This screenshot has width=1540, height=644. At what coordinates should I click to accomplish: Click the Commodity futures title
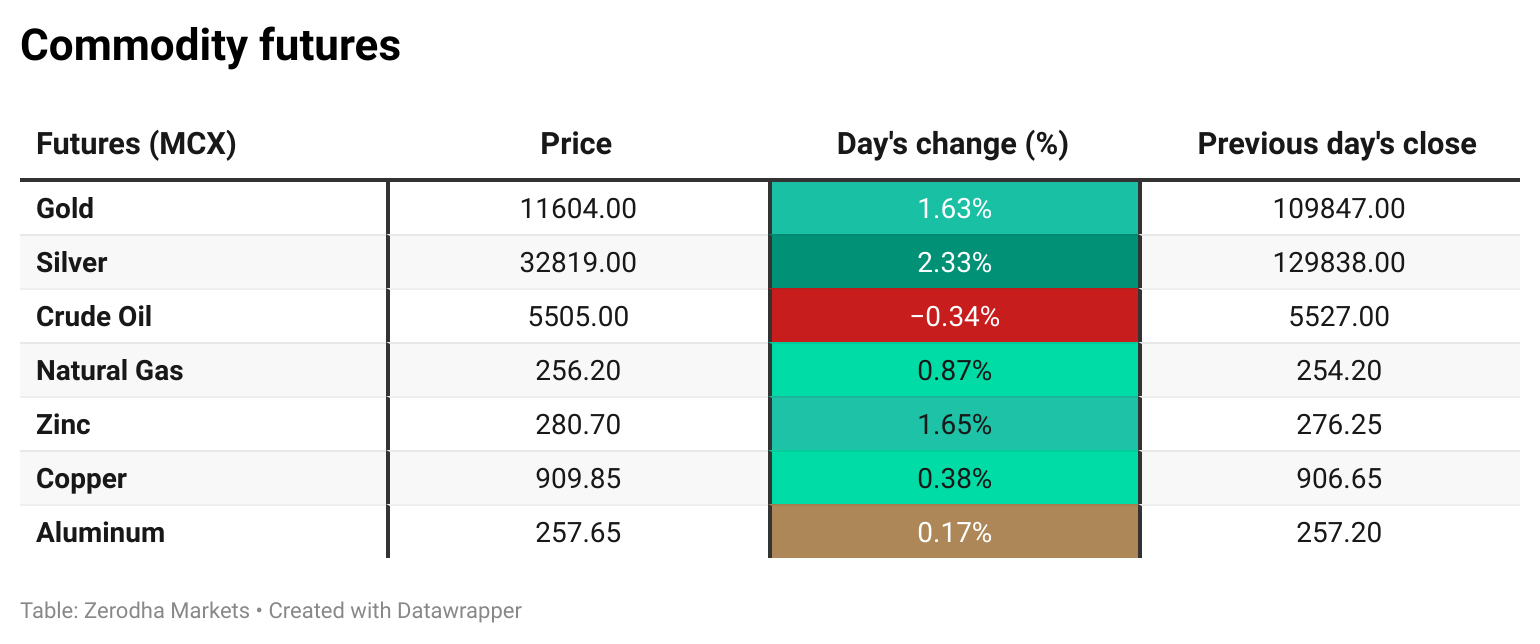210,46
